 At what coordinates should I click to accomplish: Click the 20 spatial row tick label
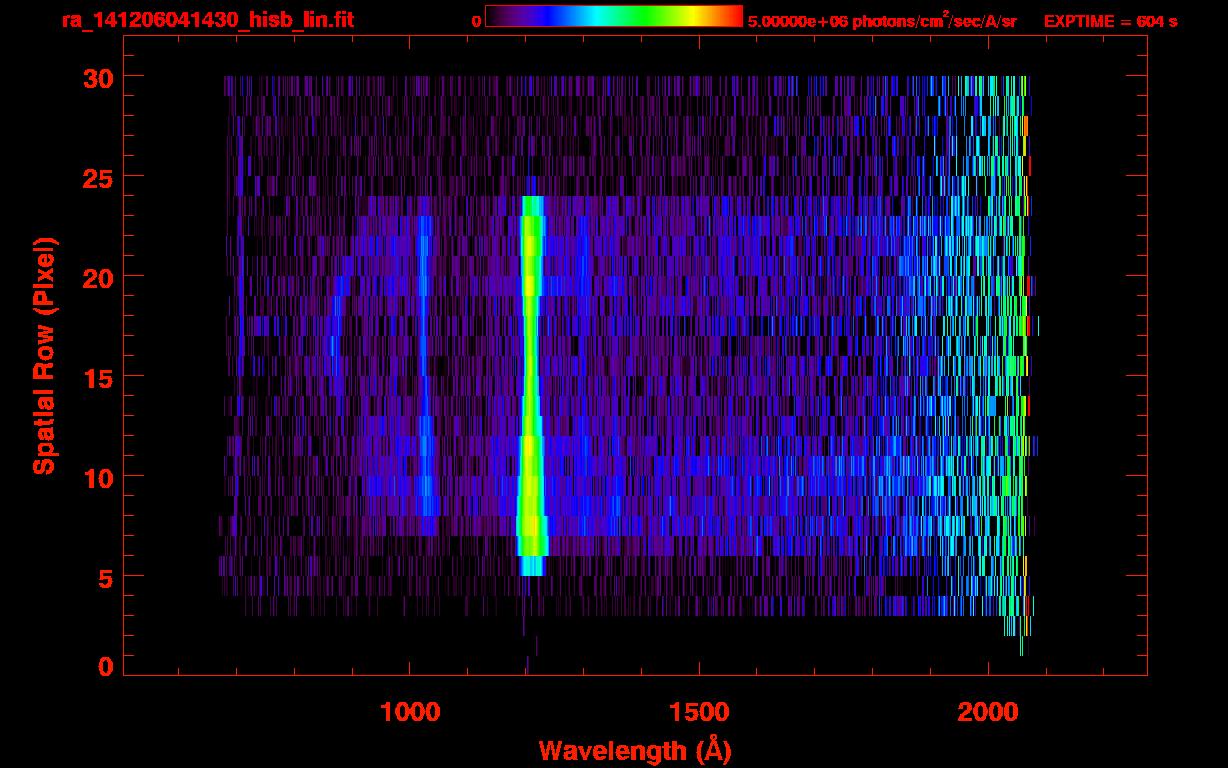97,277
